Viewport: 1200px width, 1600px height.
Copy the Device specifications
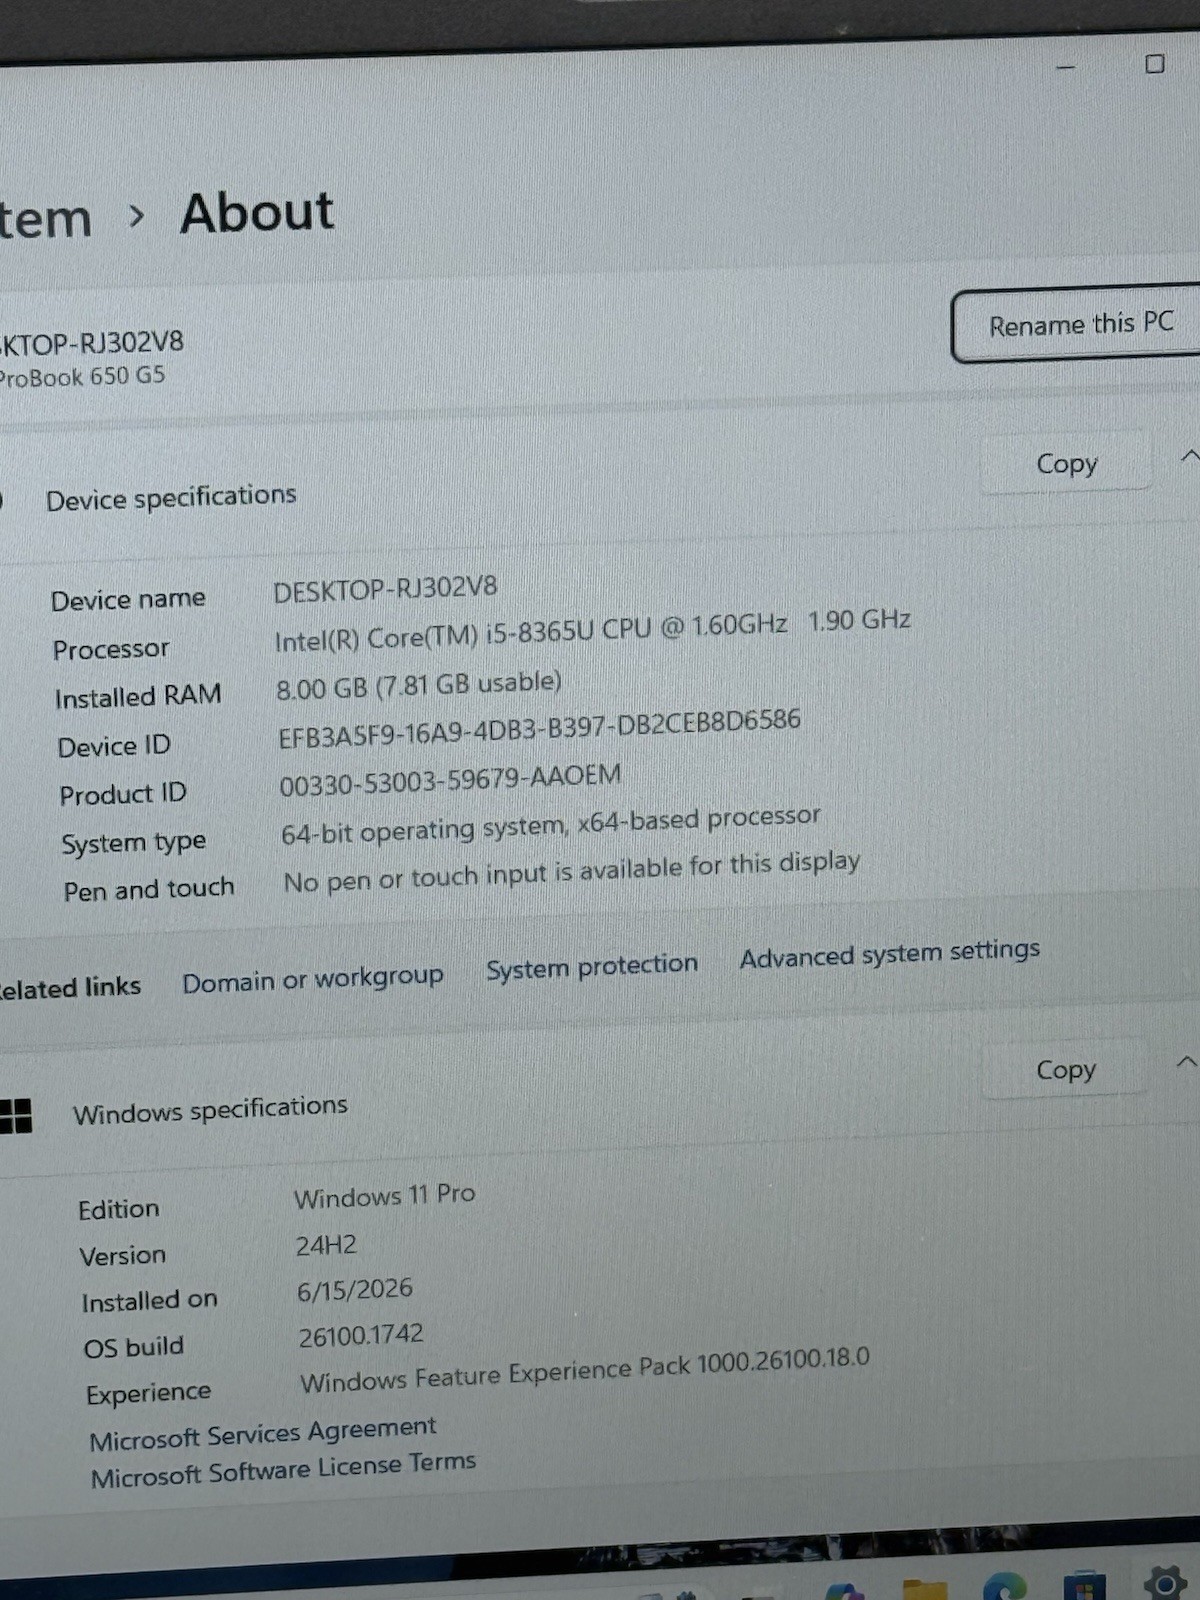point(1066,463)
